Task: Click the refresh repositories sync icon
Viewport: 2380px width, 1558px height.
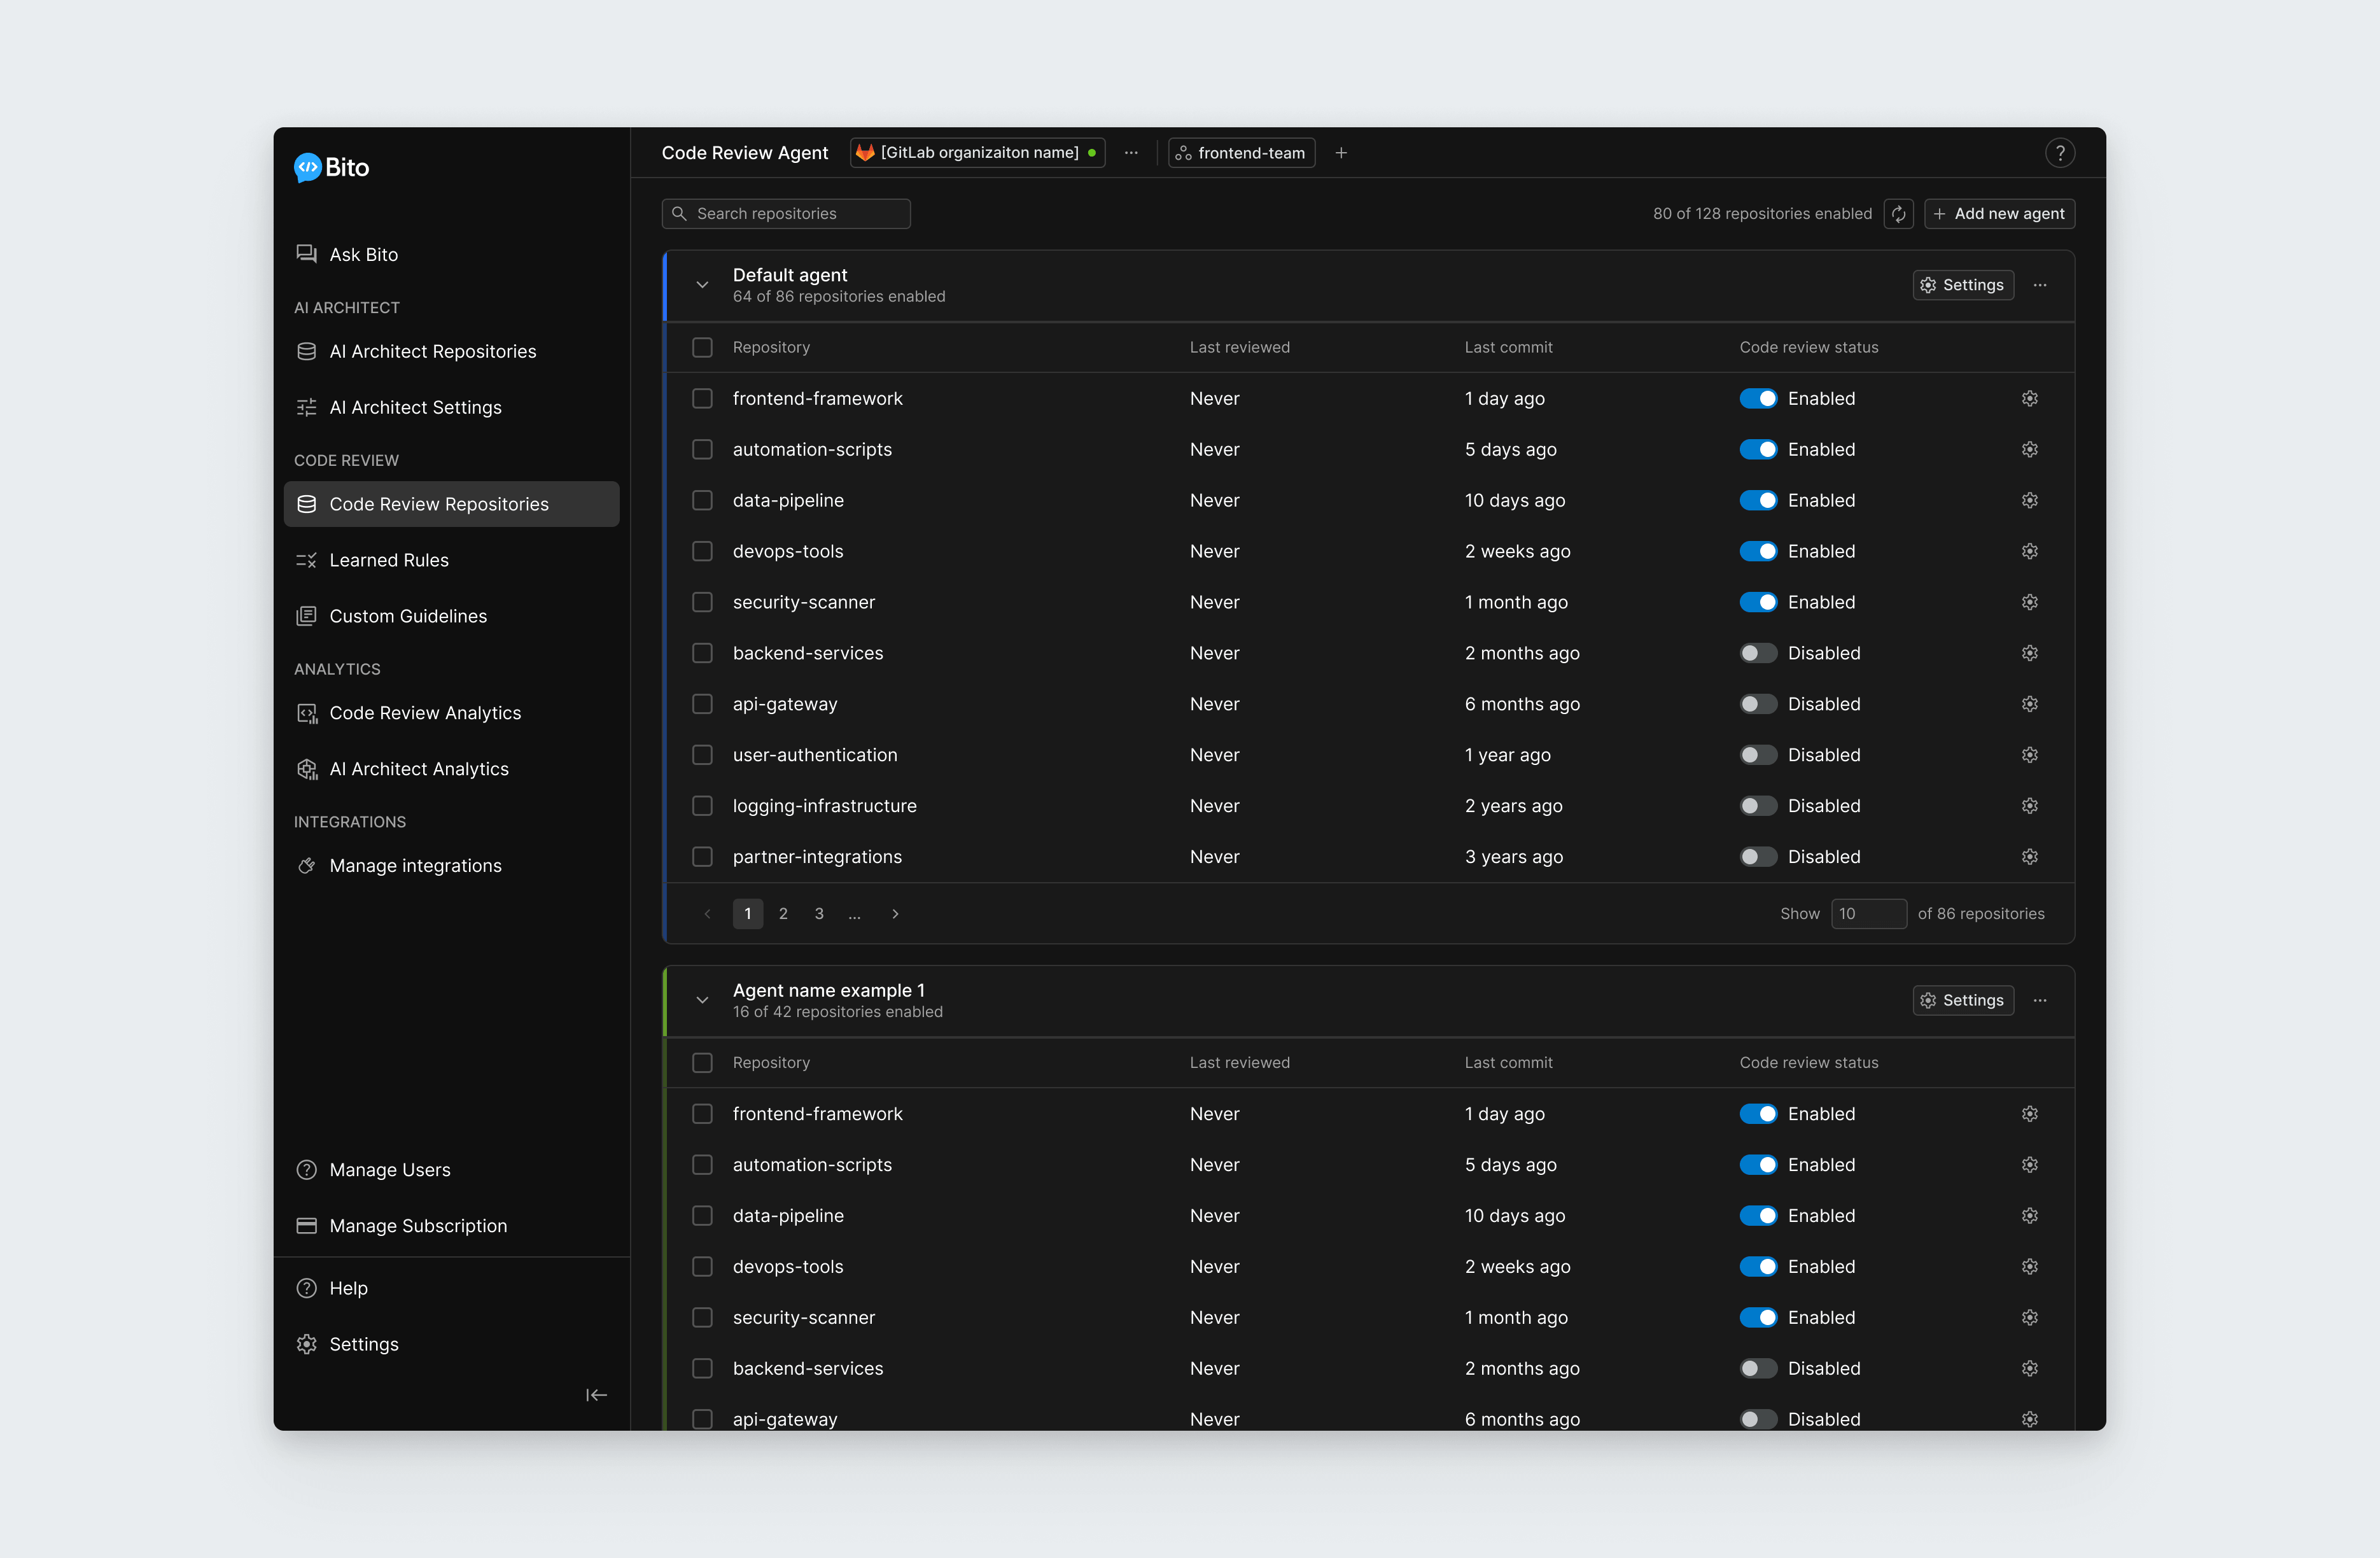Action: (x=1898, y=214)
